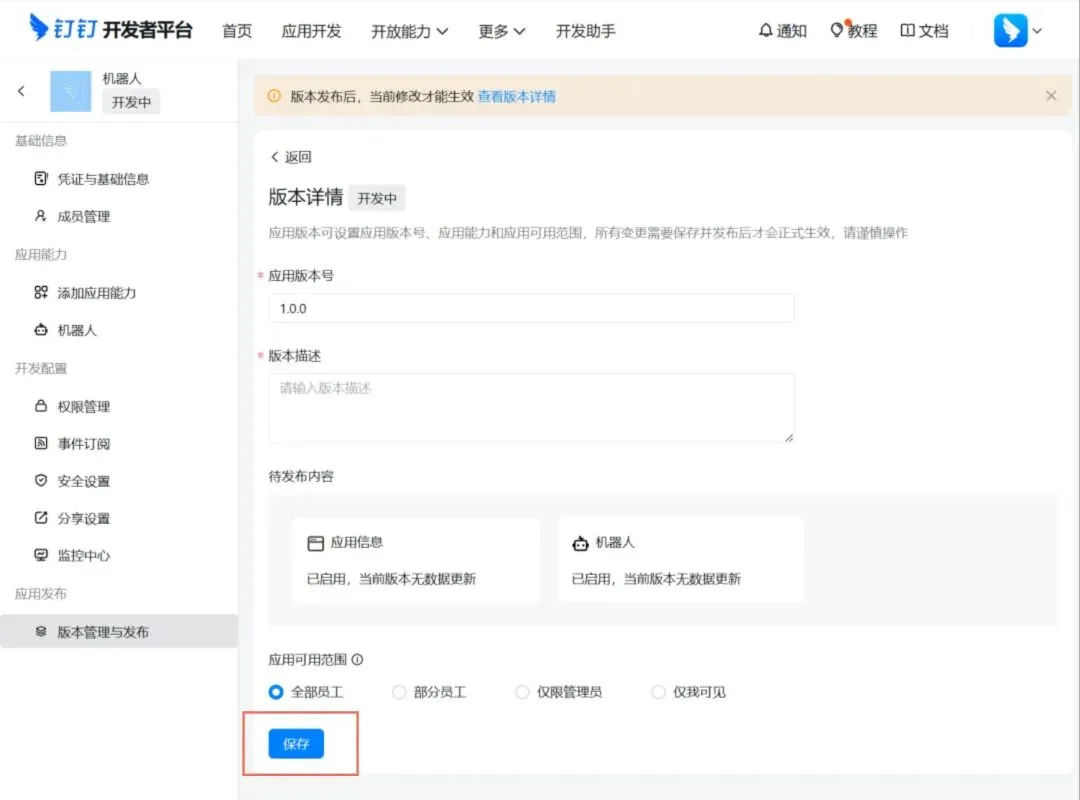Click the info icon in the notice banner
The width and height of the screenshot is (1080, 800).
(x=274, y=96)
